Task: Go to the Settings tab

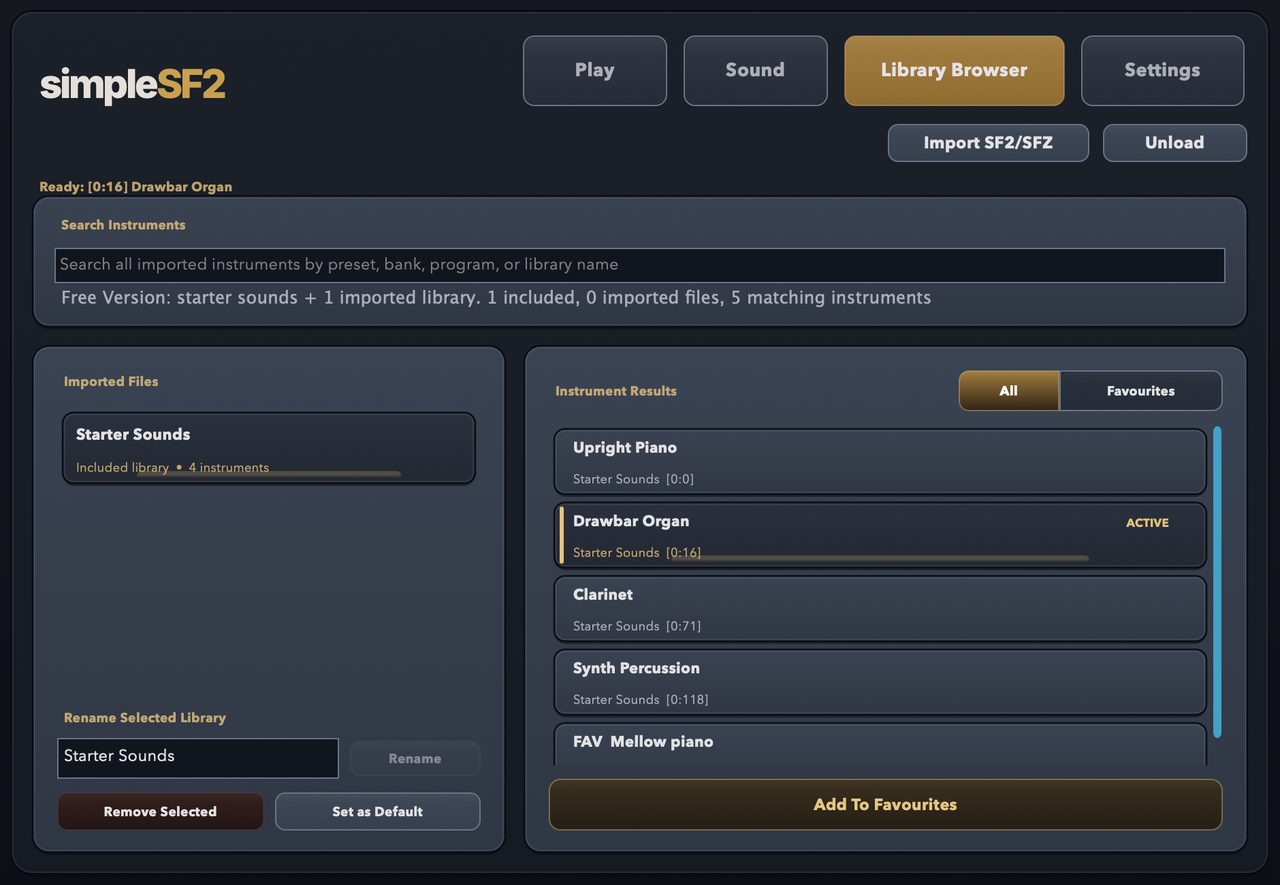Action: (1162, 70)
